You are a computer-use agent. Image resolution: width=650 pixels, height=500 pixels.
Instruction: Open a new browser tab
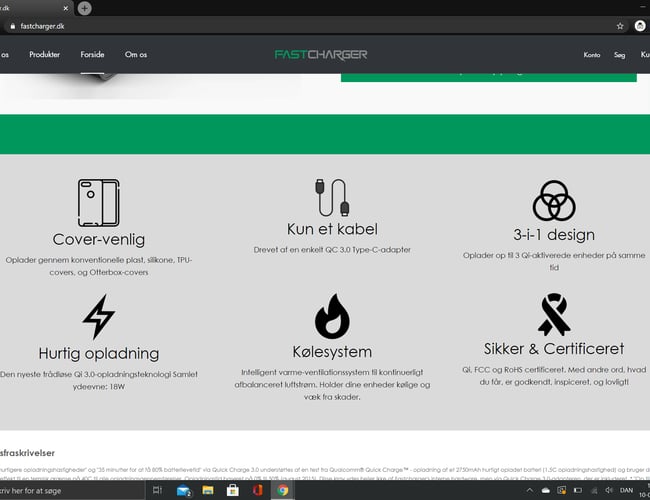click(x=85, y=8)
